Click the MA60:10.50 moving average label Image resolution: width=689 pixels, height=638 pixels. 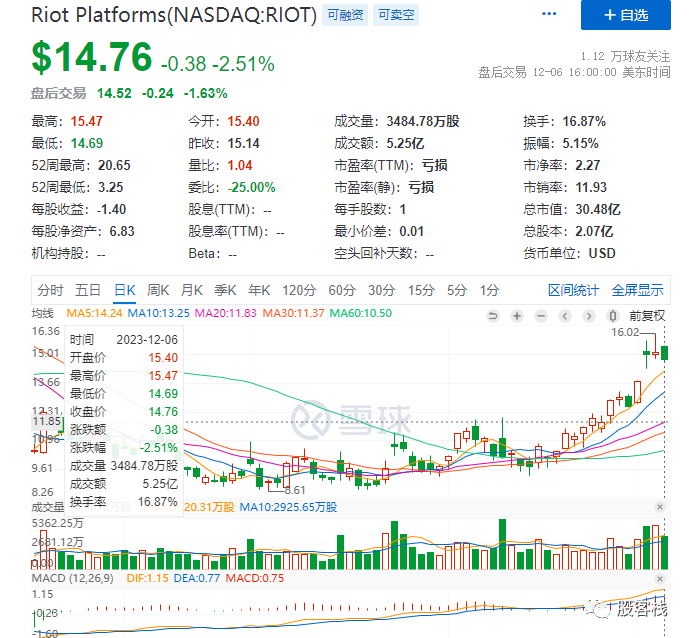361,313
